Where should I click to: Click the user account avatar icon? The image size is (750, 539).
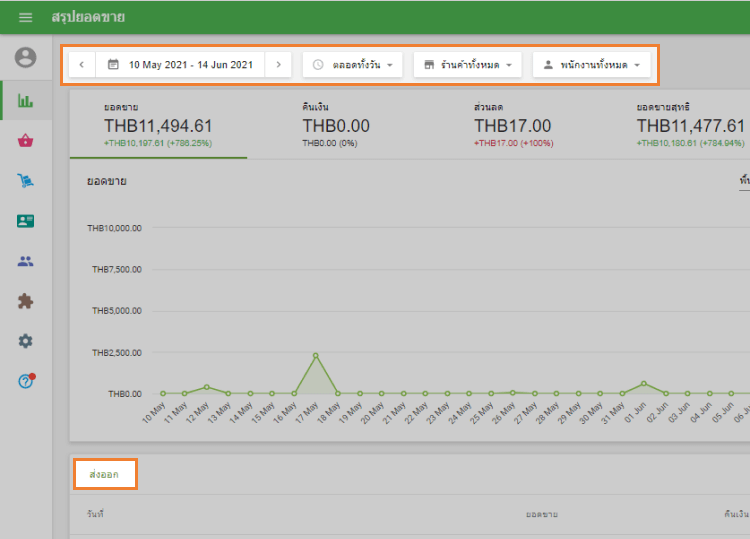[x=25, y=58]
